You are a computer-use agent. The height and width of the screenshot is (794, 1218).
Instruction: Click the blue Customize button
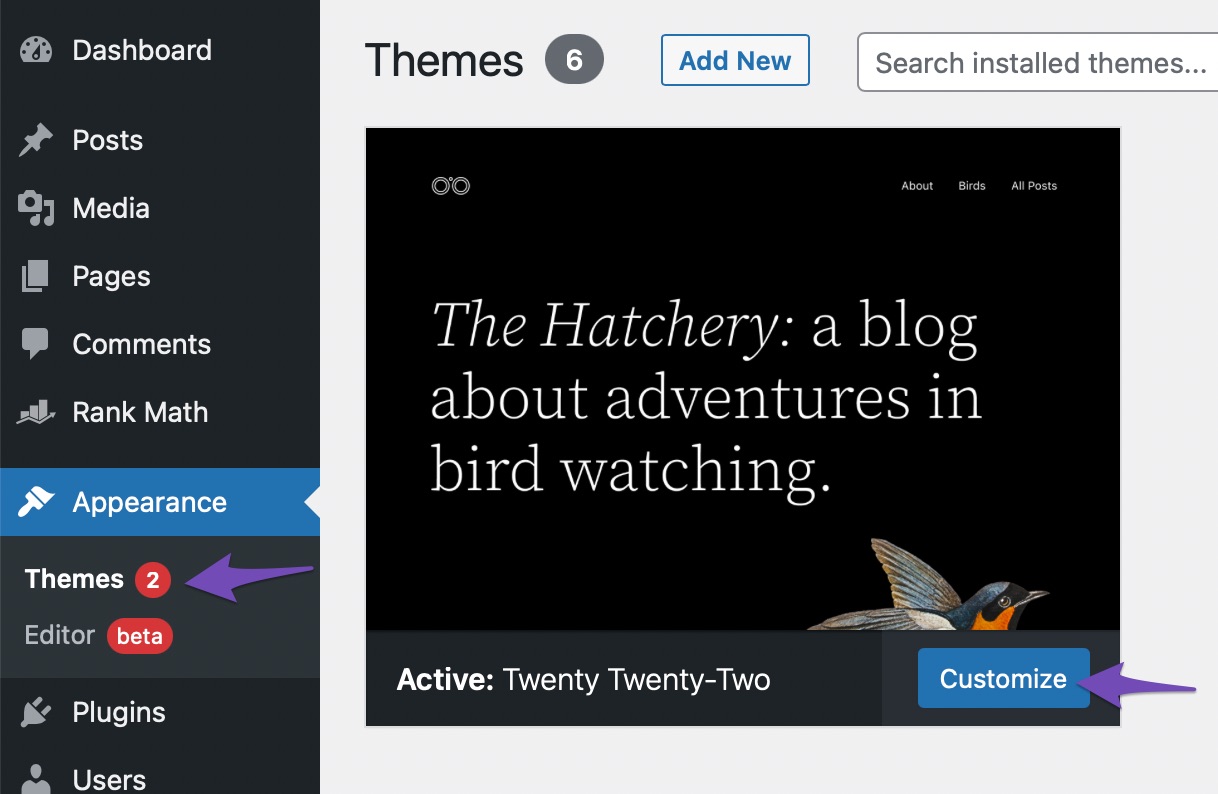point(1003,679)
